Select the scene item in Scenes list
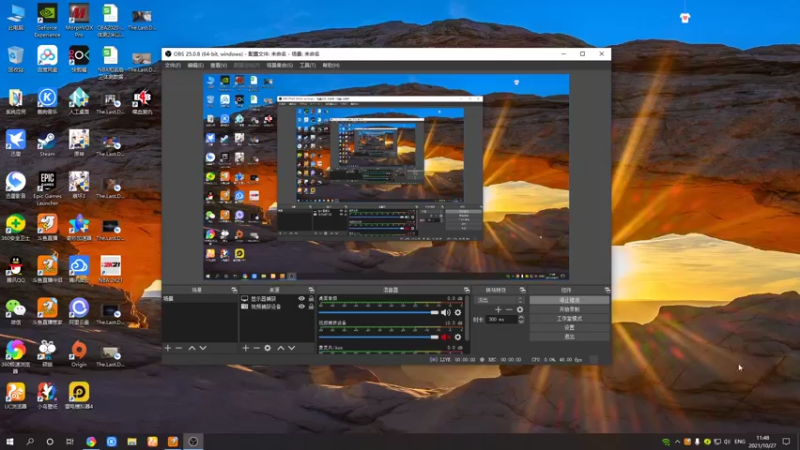Screen dimensions: 800x450 (200, 298)
